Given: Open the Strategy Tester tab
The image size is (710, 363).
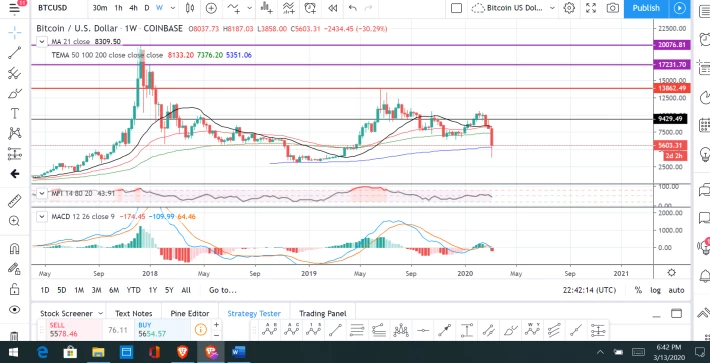Looking at the screenshot, I should (254, 313).
